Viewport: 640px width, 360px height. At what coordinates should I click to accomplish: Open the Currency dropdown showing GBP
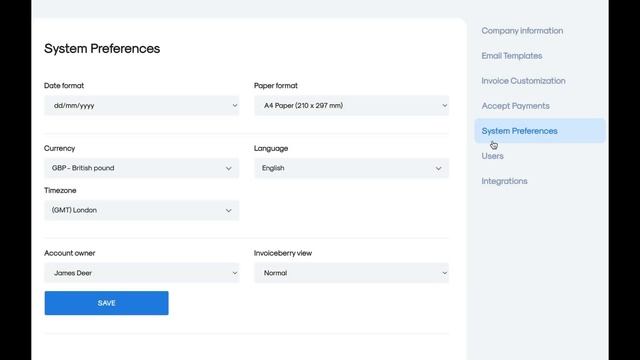coord(142,168)
